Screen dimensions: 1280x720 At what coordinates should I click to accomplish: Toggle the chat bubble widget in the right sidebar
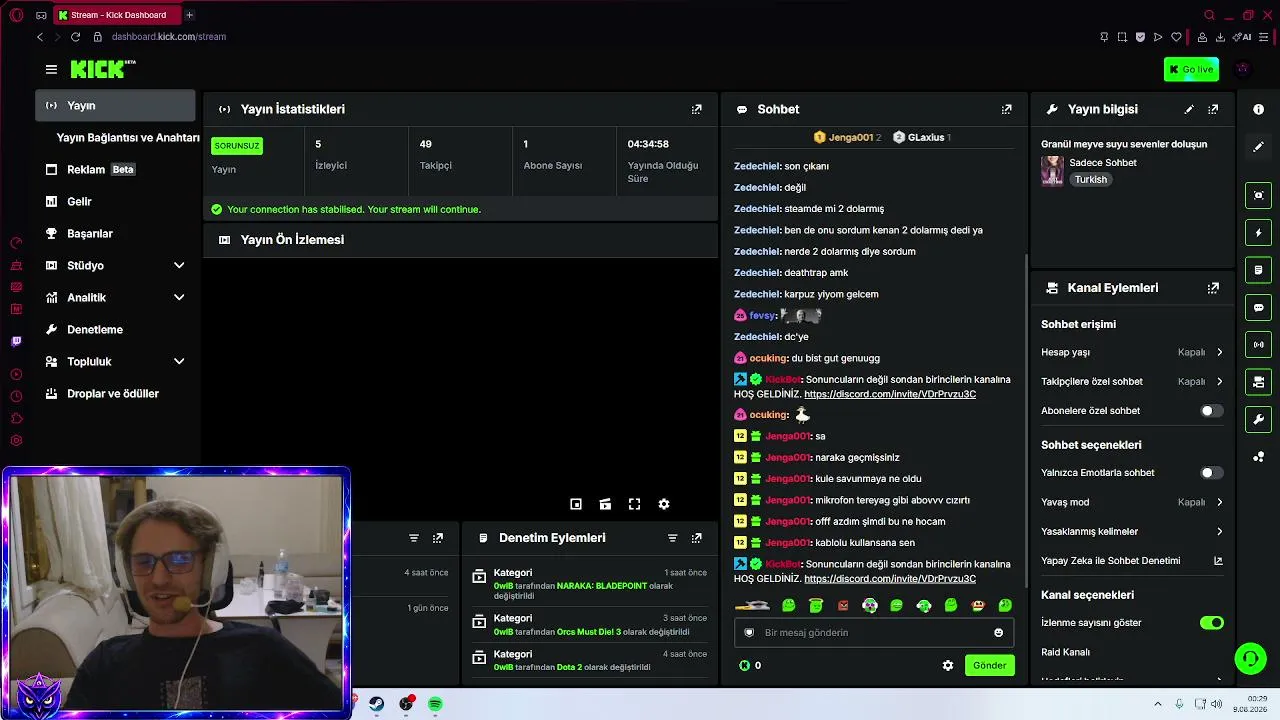click(1259, 307)
